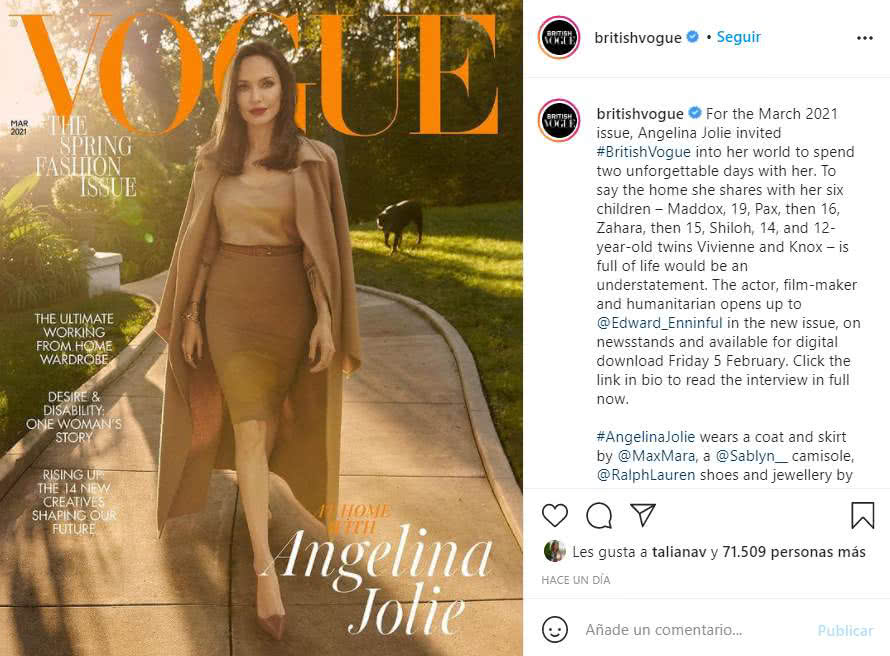
Task: Open the #BritishVogue hashtag link
Action: pos(643,152)
